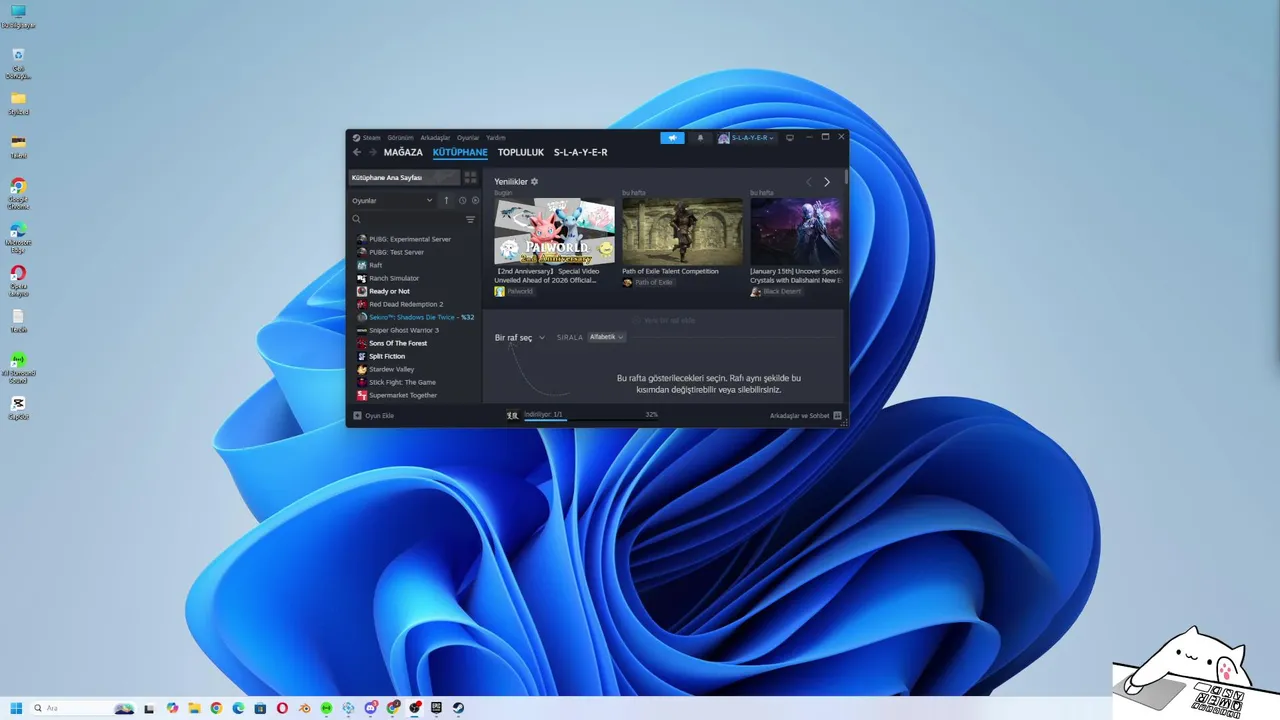Show next Yenilikler items with right arrow
The height and width of the screenshot is (720, 1280).
pos(827,182)
